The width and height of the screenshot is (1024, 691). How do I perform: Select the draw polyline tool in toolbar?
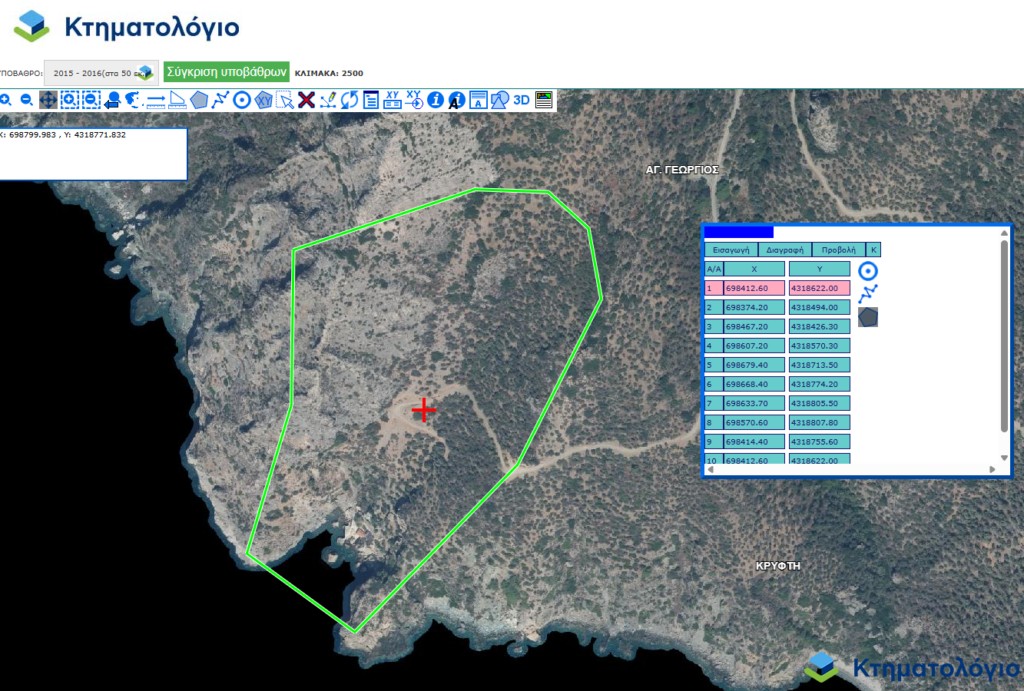[x=221, y=100]
